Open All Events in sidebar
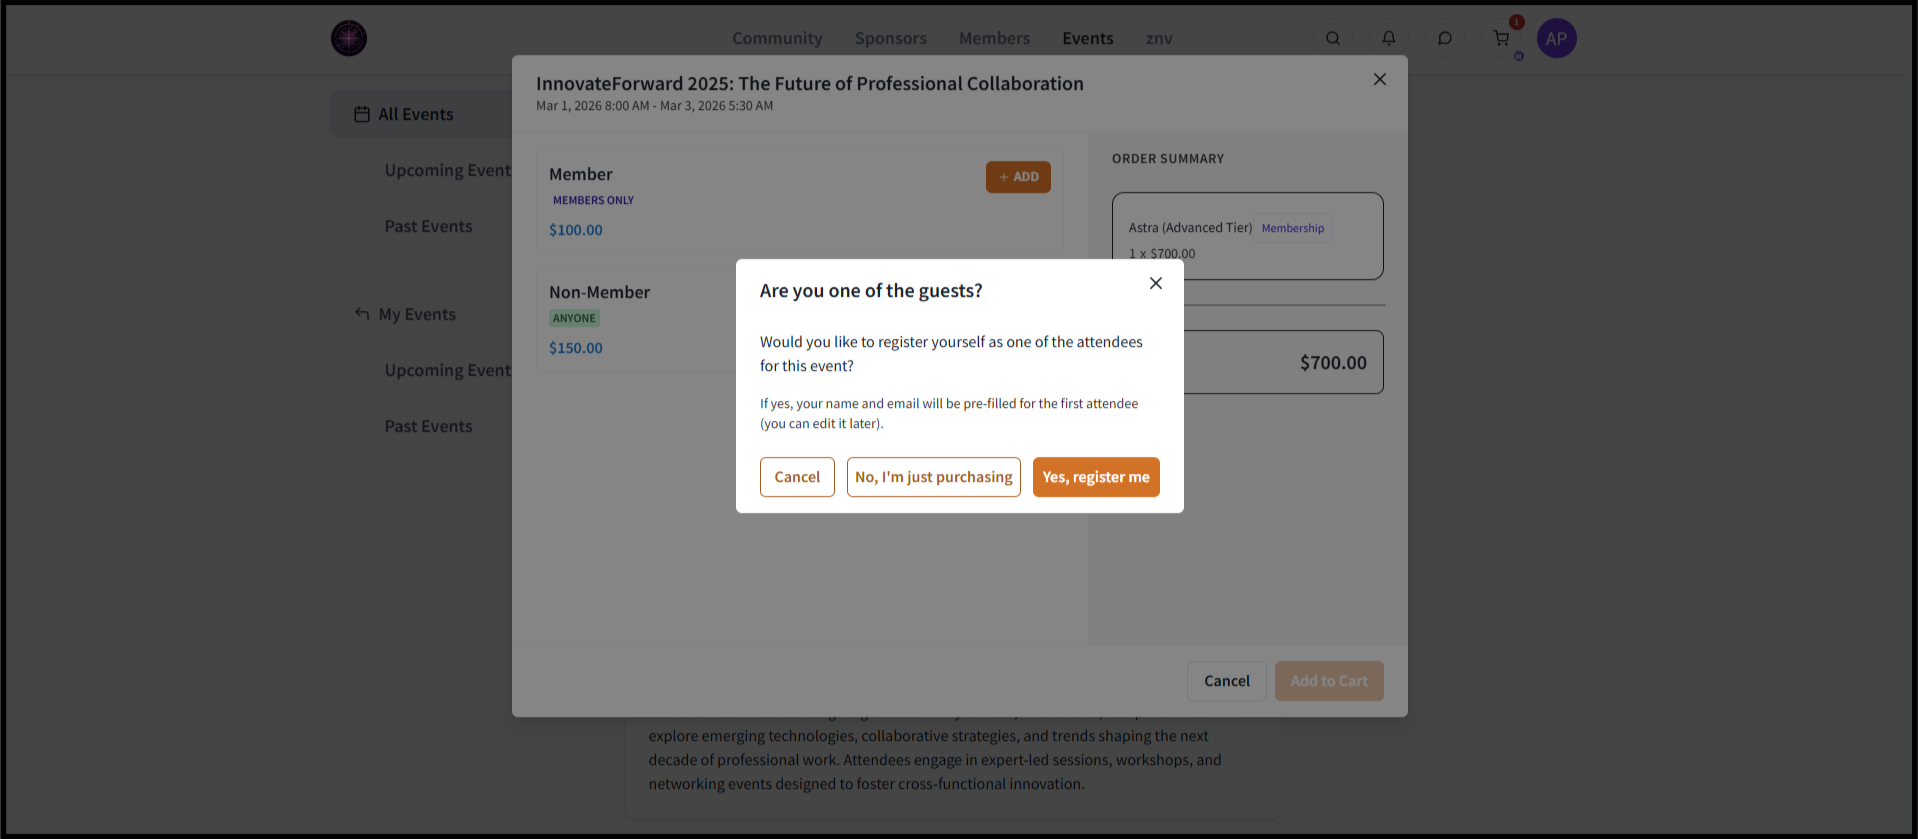The image size is (1918, 839). (415, 114)
